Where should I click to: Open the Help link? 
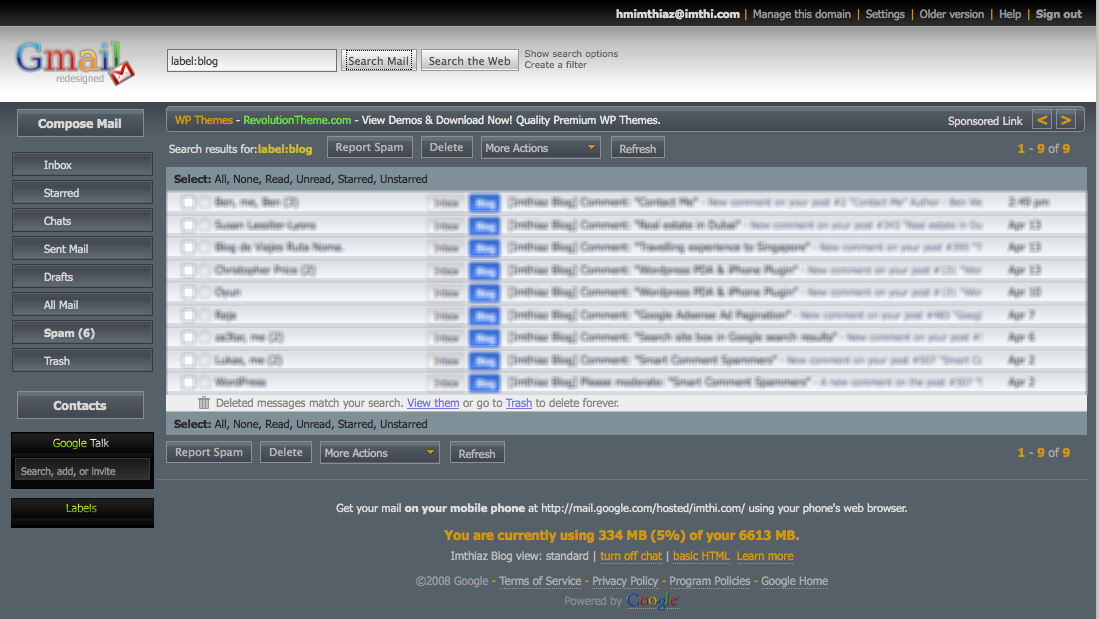1009,14
